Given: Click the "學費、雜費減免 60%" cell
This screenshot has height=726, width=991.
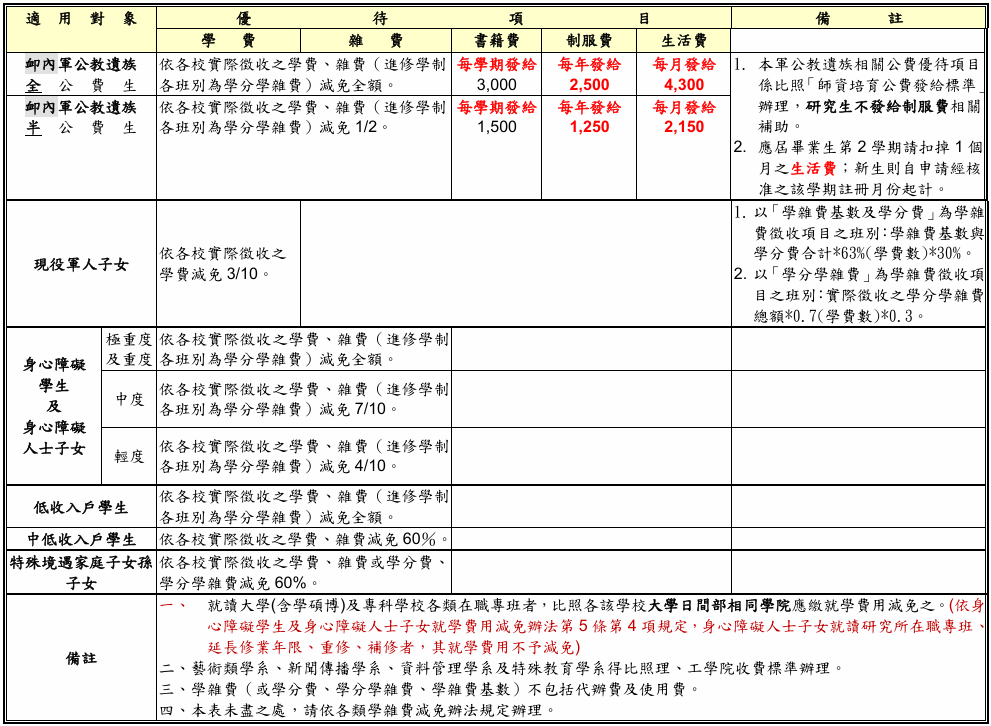Looking at the screenshot, I should click(304, 539).
